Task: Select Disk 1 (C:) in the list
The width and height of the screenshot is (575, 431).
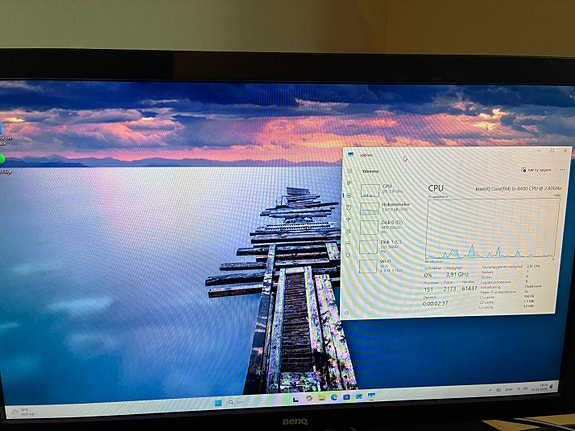Action: pyautogui.click(x=381, y=246)
